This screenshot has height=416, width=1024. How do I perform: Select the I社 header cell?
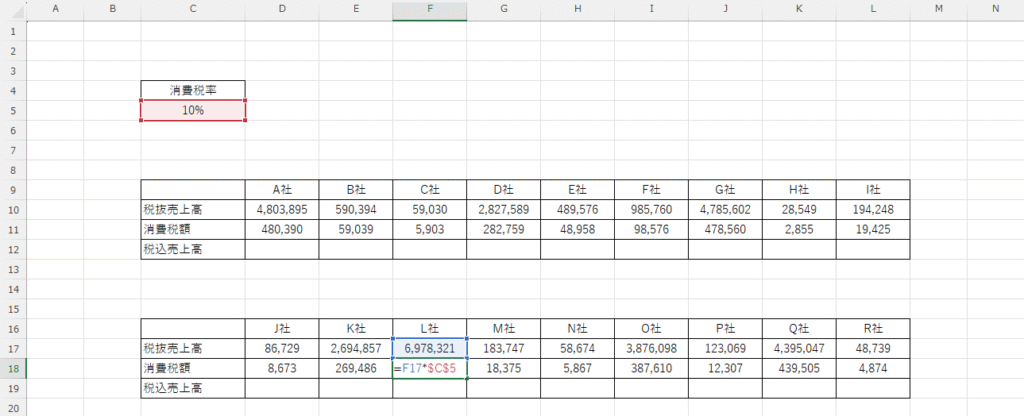coord(872,189)
